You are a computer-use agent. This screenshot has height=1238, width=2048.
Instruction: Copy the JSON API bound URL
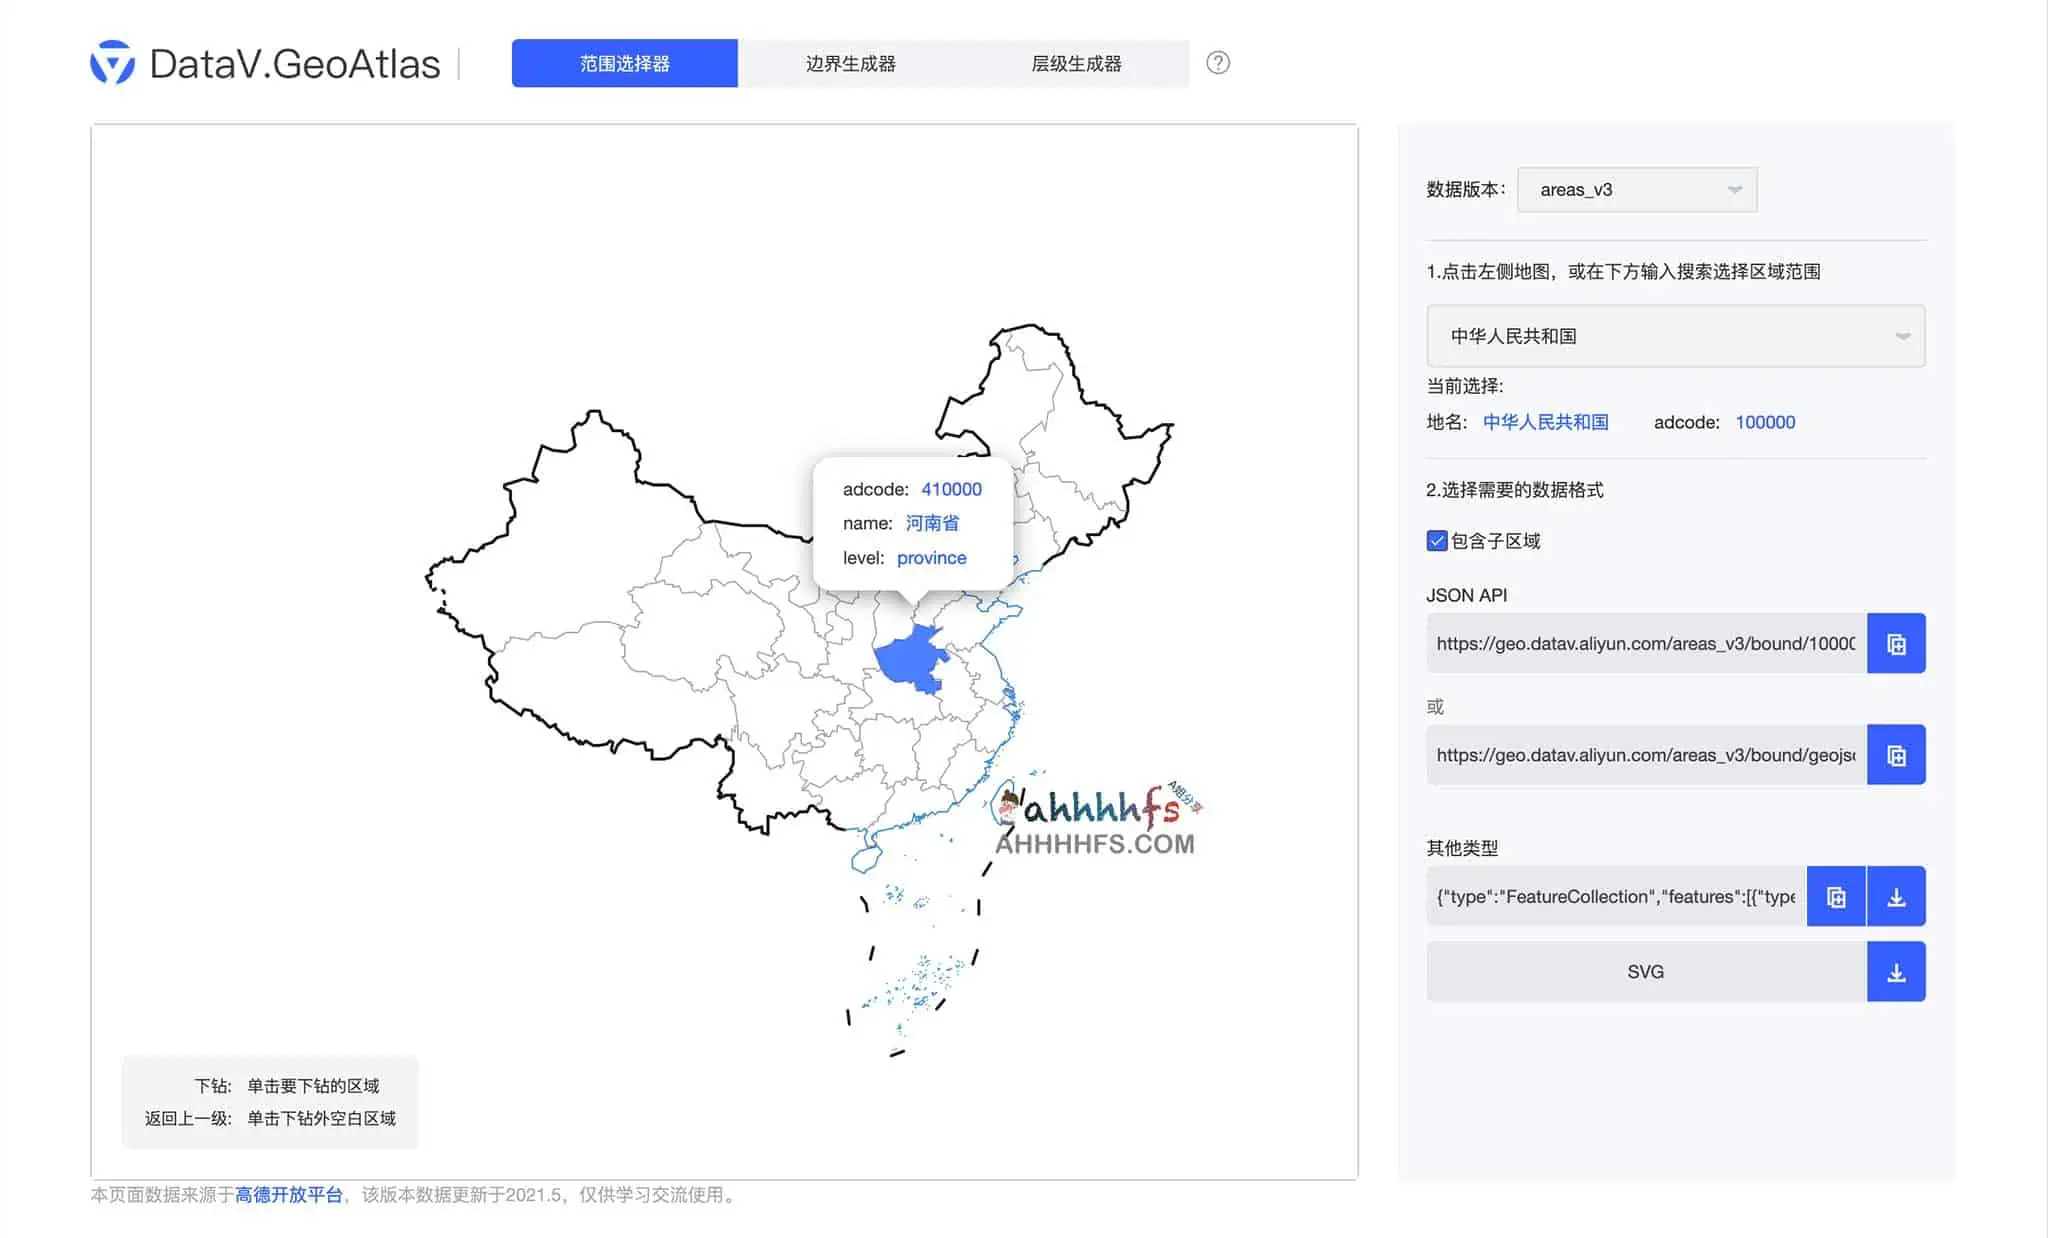[1896, 643]
